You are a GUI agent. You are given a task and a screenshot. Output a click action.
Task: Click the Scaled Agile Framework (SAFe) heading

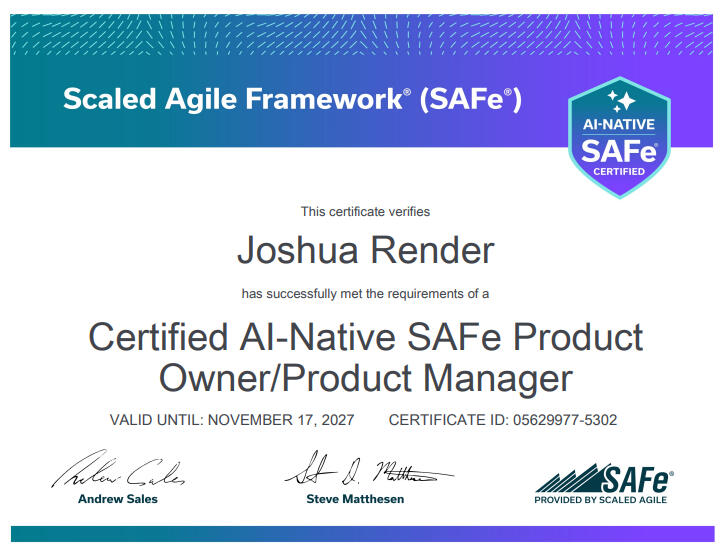292,99
